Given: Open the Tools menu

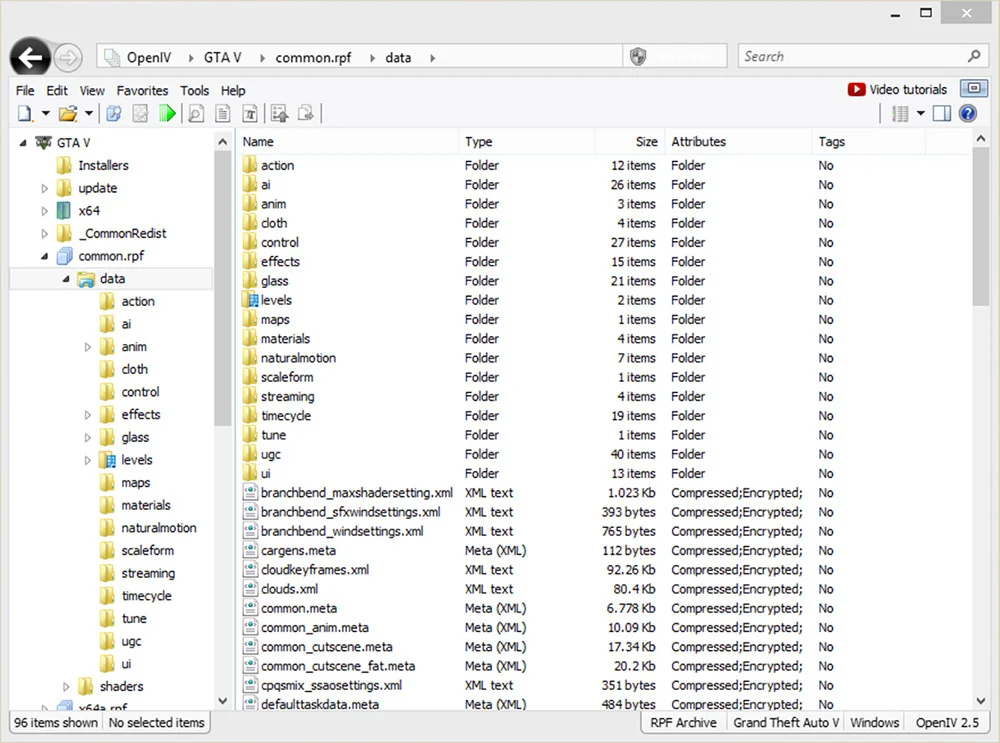Looking at the screenshot, I should 194,90.
